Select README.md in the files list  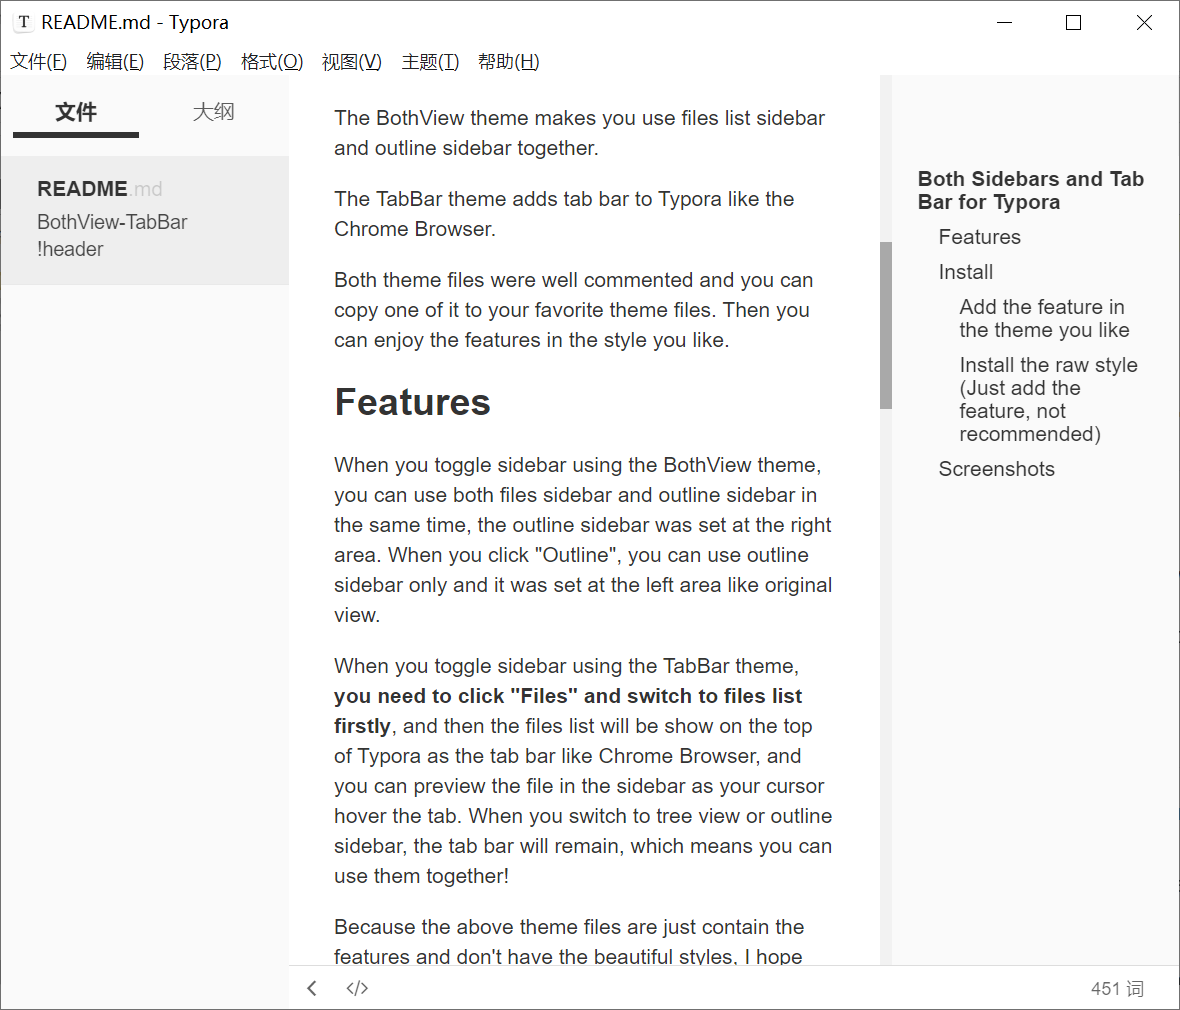pyautogui.click(x=144, y=219)
